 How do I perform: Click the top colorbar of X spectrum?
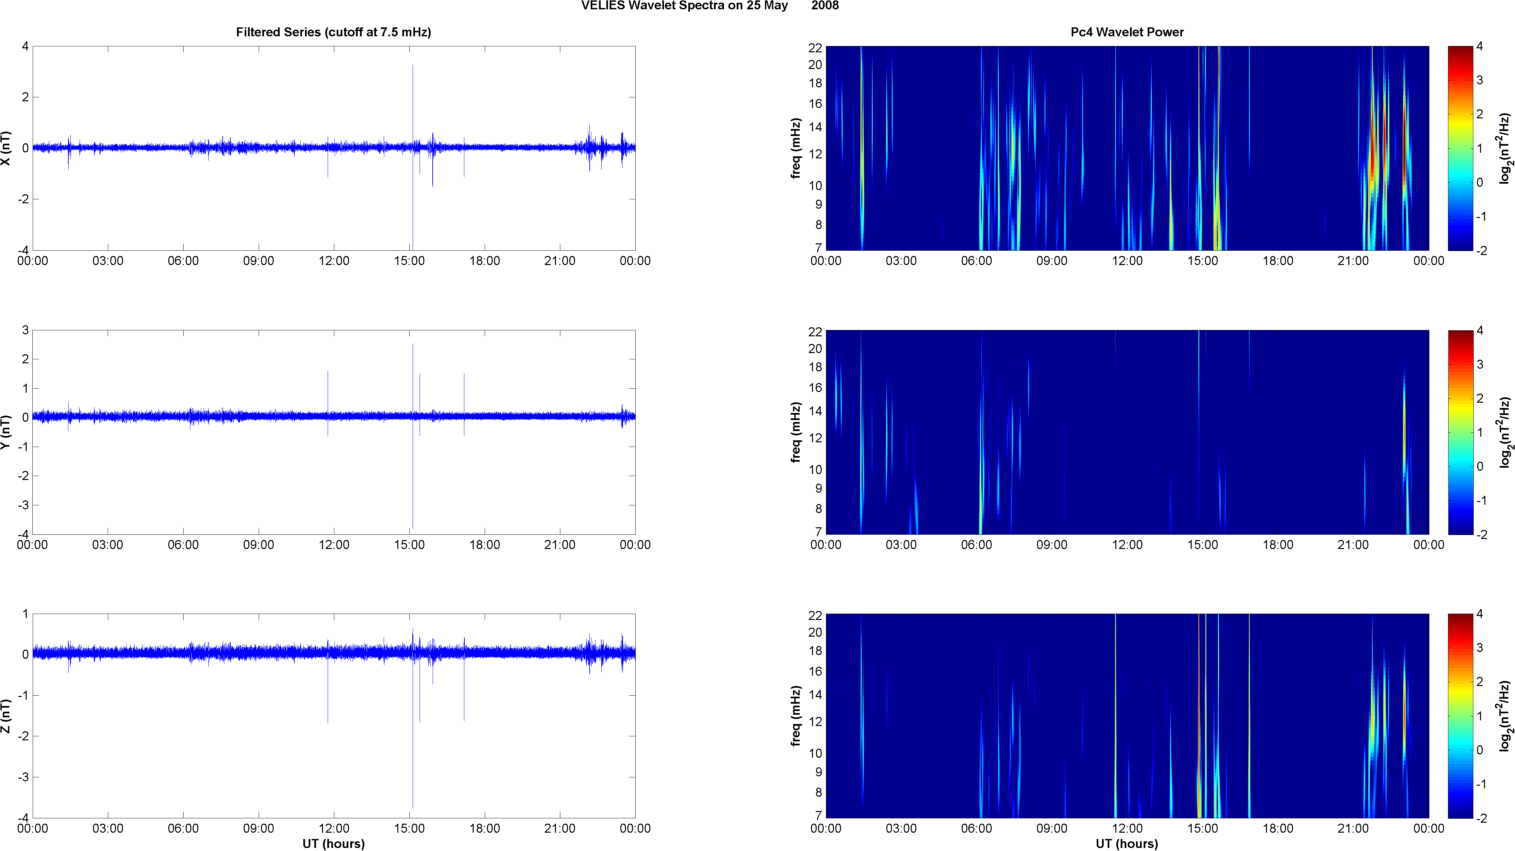click(1460, 148)
